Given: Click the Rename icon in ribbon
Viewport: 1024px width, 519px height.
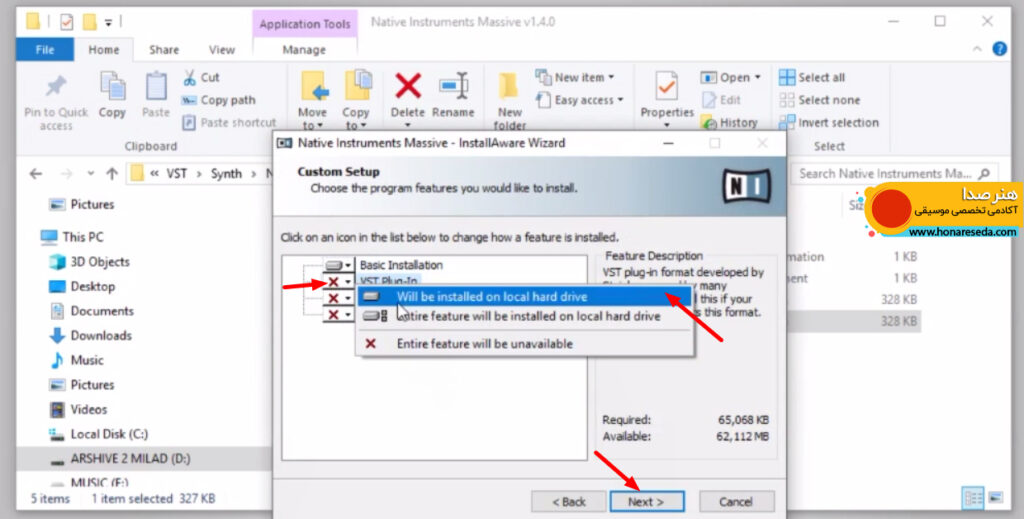Looking at the screenshot, I should (453, 87).
